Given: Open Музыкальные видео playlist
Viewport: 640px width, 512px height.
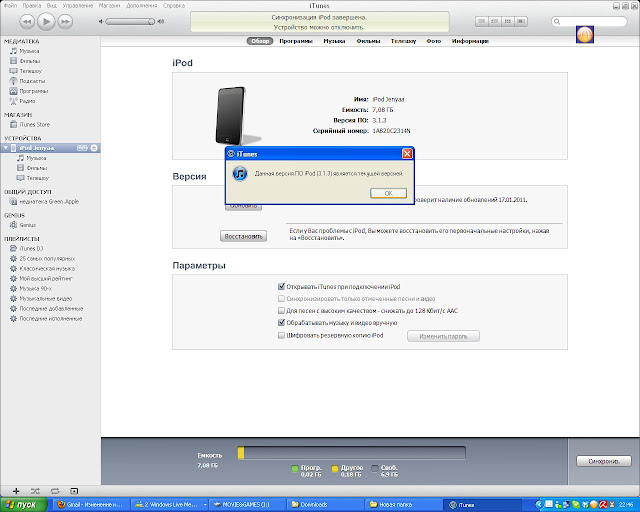Looking at the screenshot, I should point(45,298).
